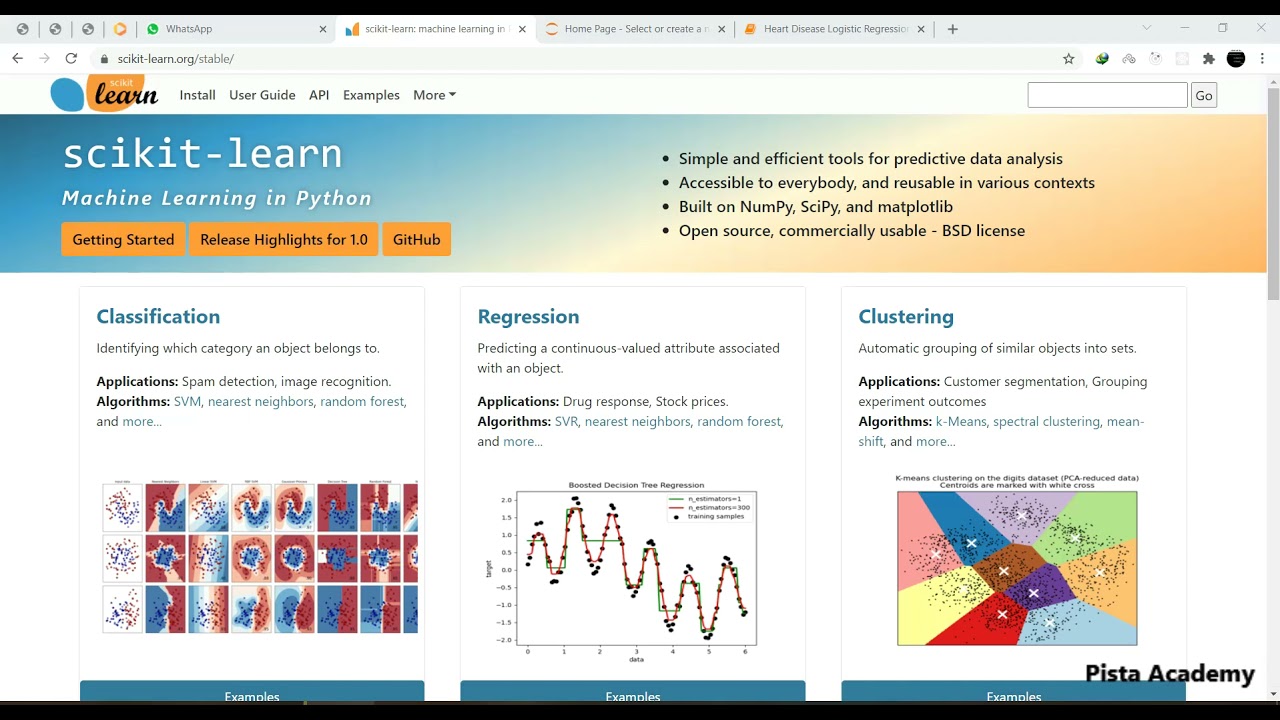Open the SVM link under Classification
Viewport: 1280px width, 720px height.
[187, 401]
